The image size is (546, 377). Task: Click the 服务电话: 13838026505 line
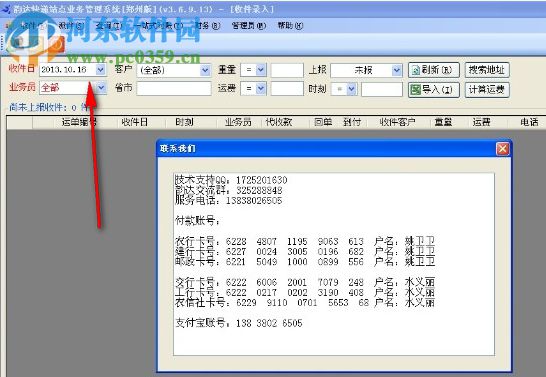coord(229,200)
